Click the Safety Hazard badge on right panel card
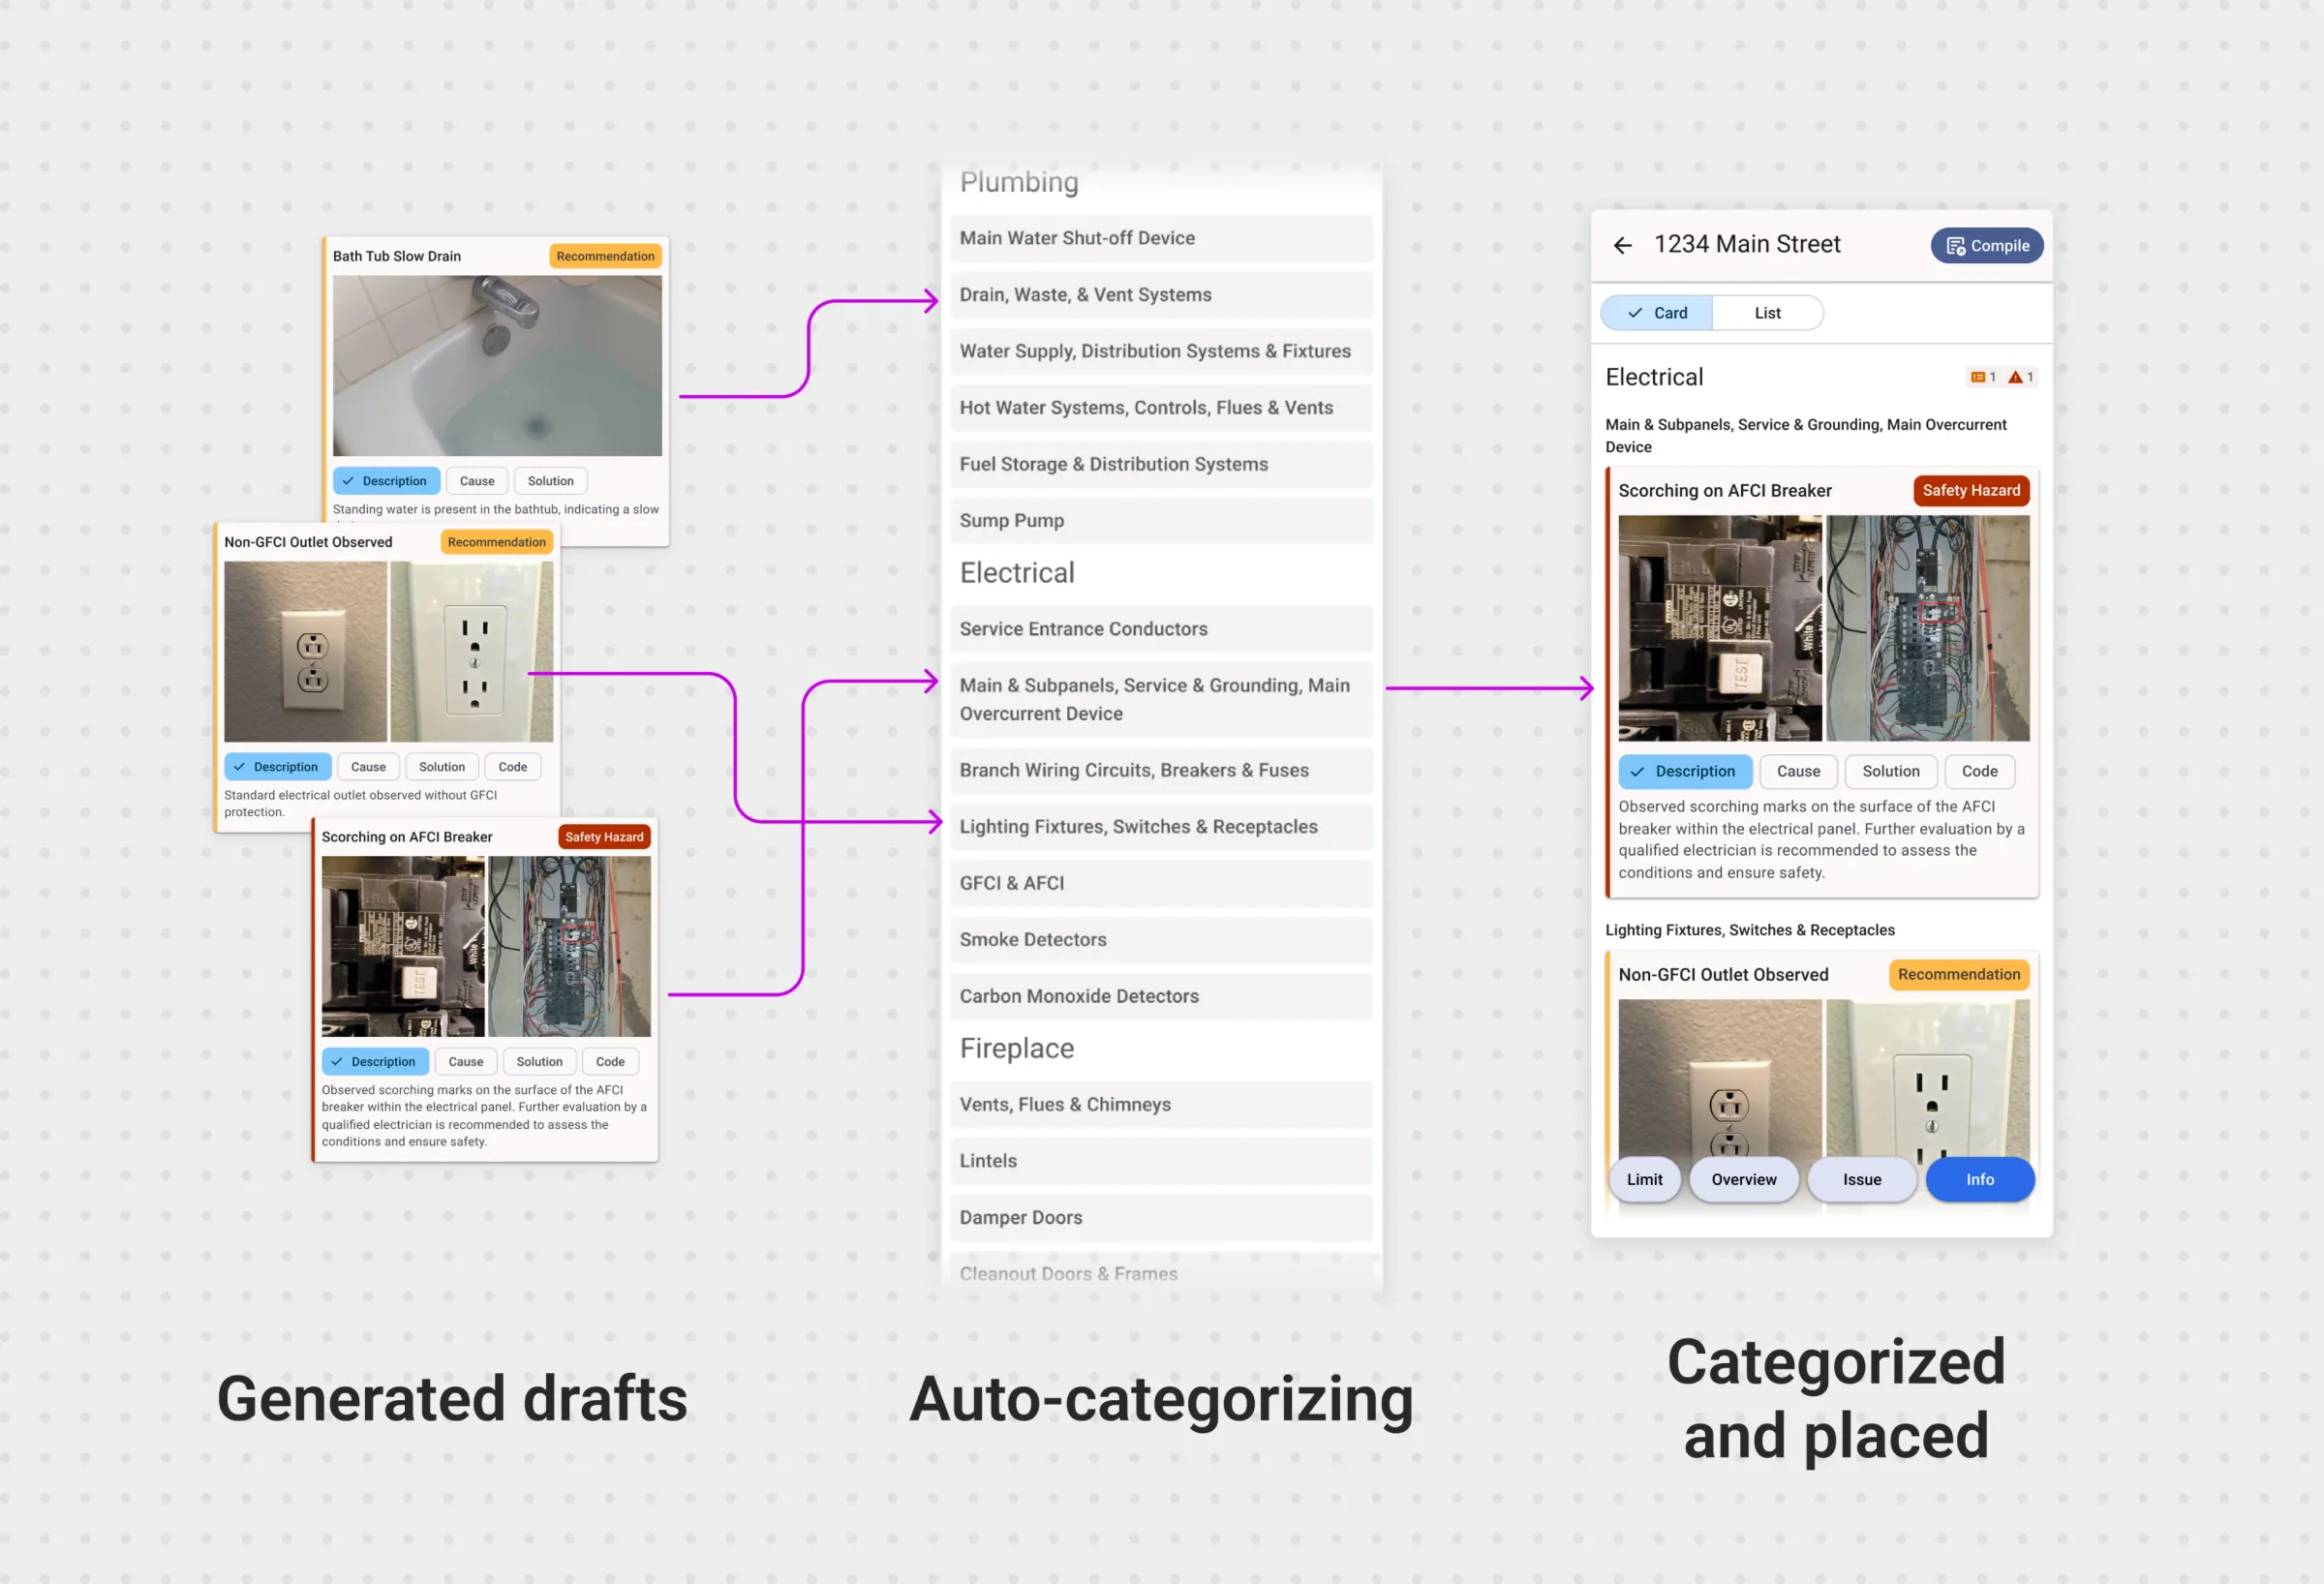2324x1584 pixels. pos(1970,490)
